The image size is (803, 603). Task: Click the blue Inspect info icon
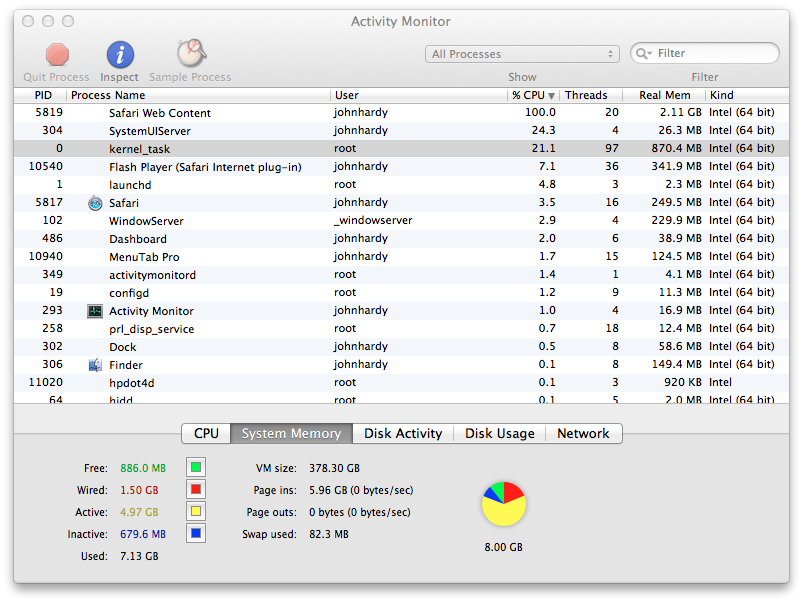tap(120, 54)
